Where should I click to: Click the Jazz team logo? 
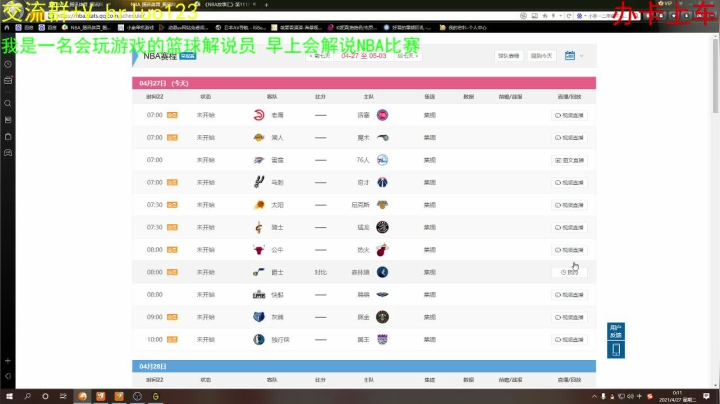pos(259,272)
